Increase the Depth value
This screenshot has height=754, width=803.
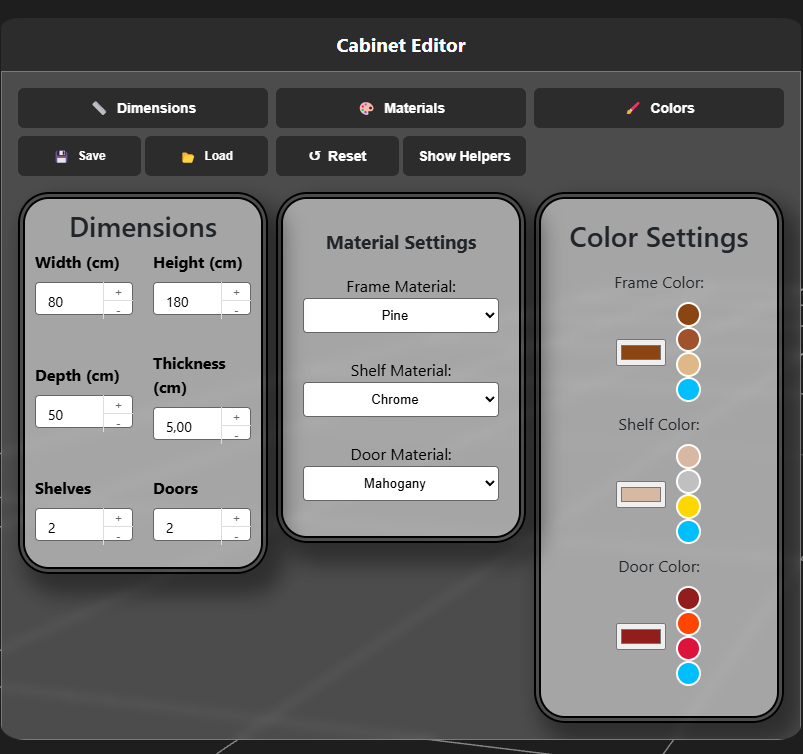pos(118,405)
